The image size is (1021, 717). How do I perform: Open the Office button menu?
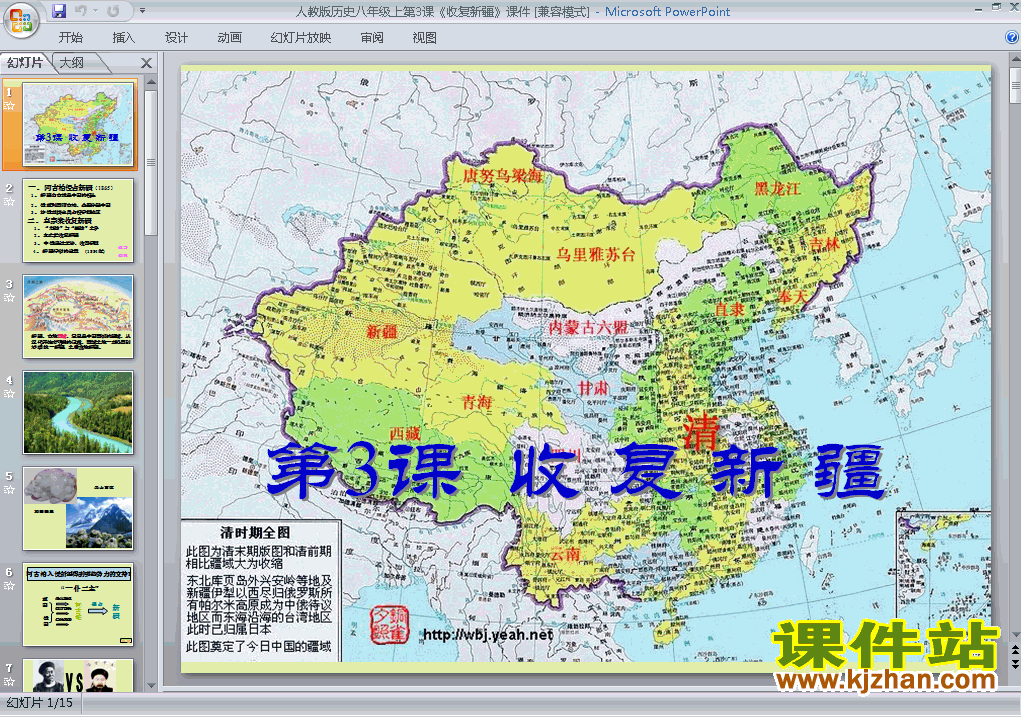(x=21, y=21)
